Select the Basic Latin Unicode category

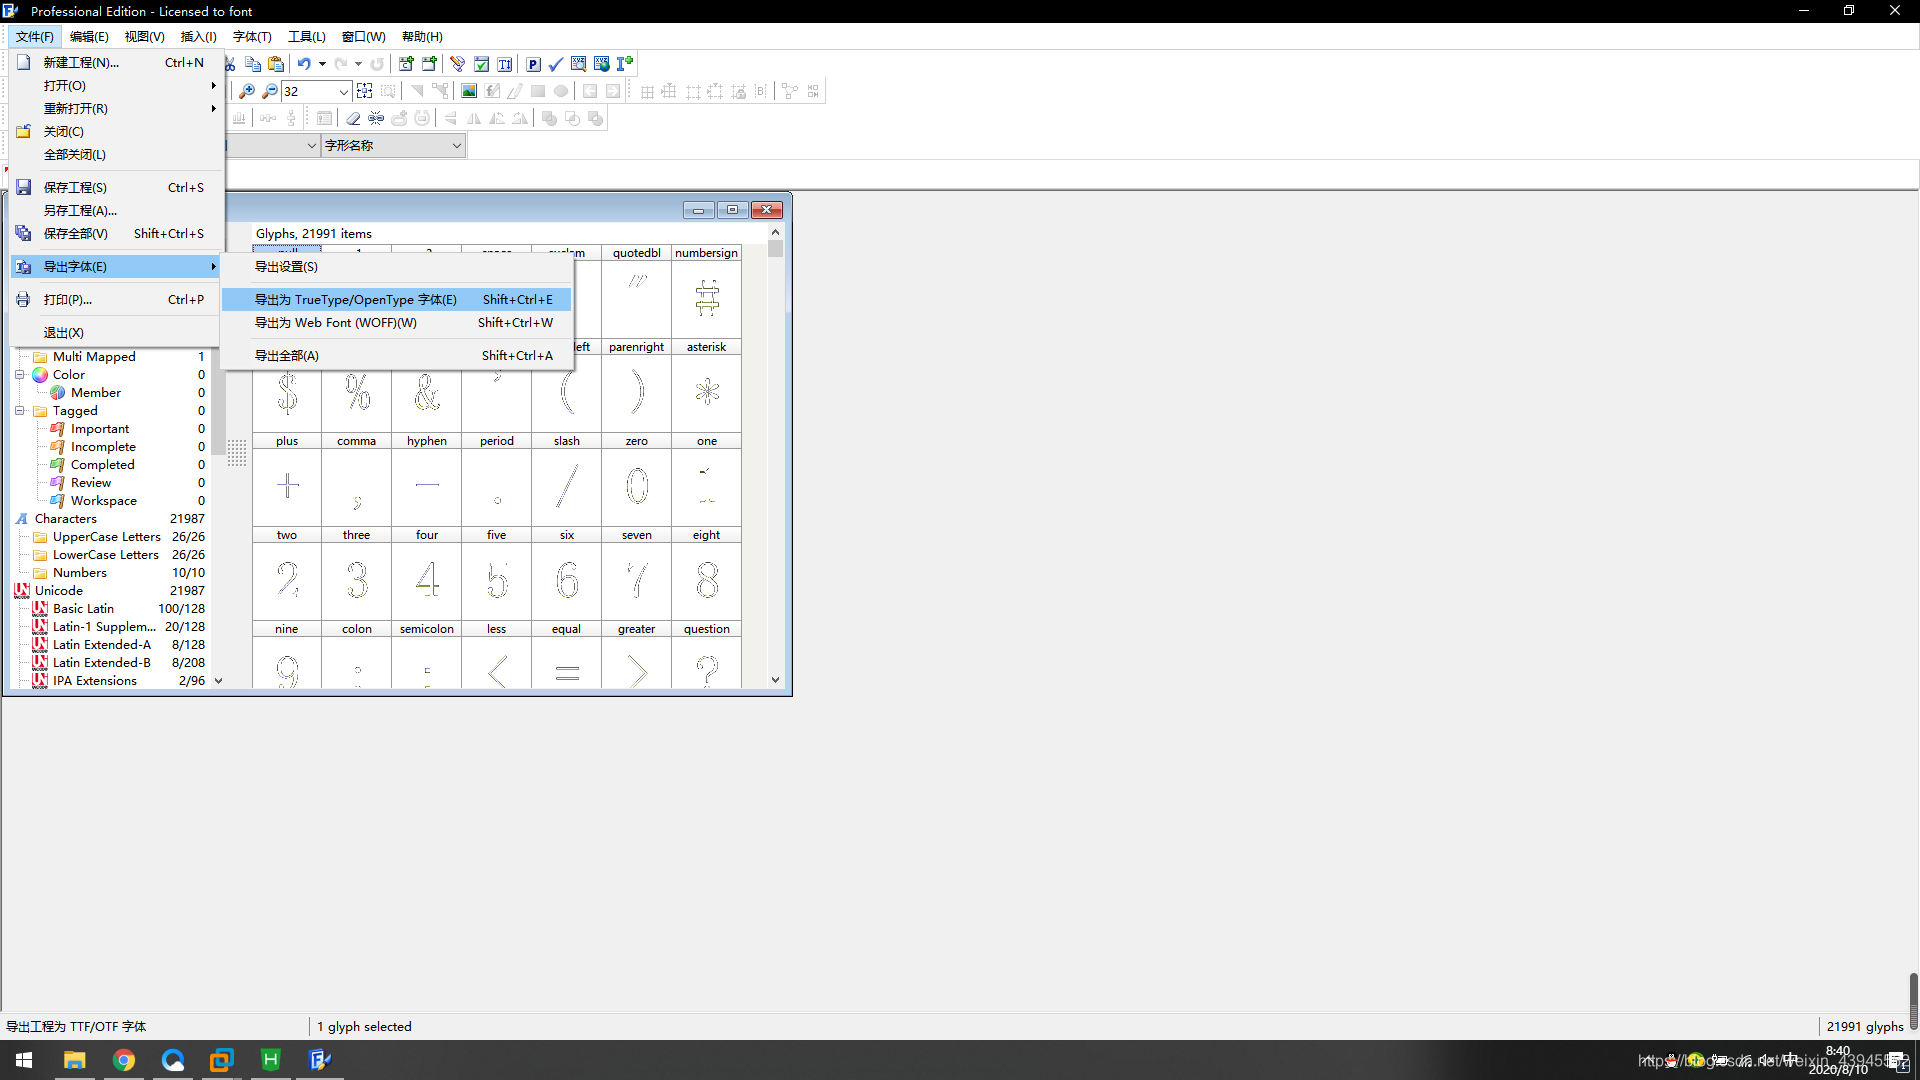(x=83, y=609)
